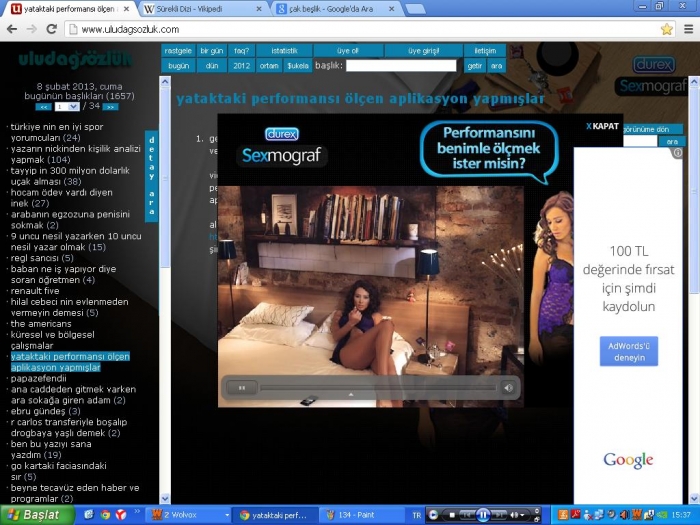Click the başlık search input field
This screenshot has height=525, width=700.
[x=401, y=66]
